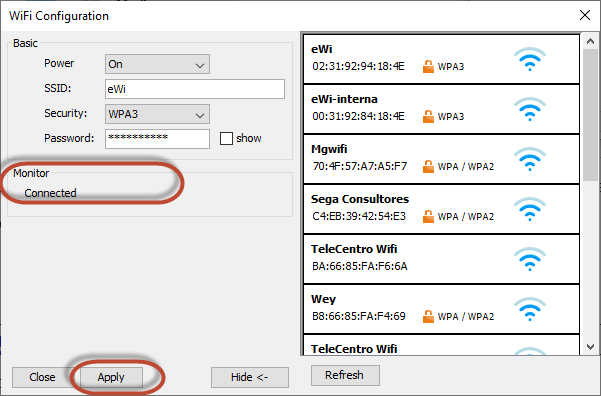Click into the SSID input field
Viewport: 601px width, 396px height.
195,89
